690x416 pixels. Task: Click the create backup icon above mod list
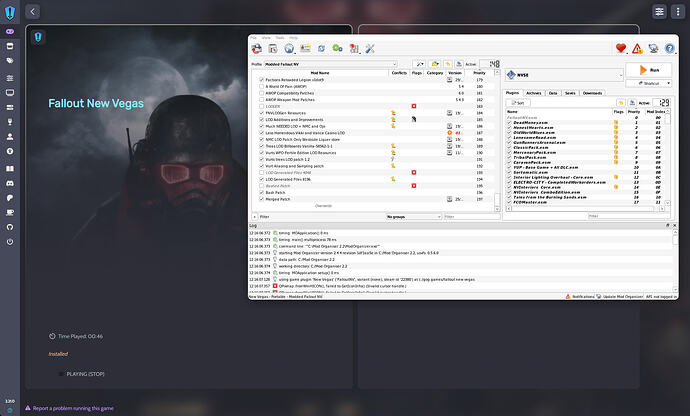click(459, 64)
